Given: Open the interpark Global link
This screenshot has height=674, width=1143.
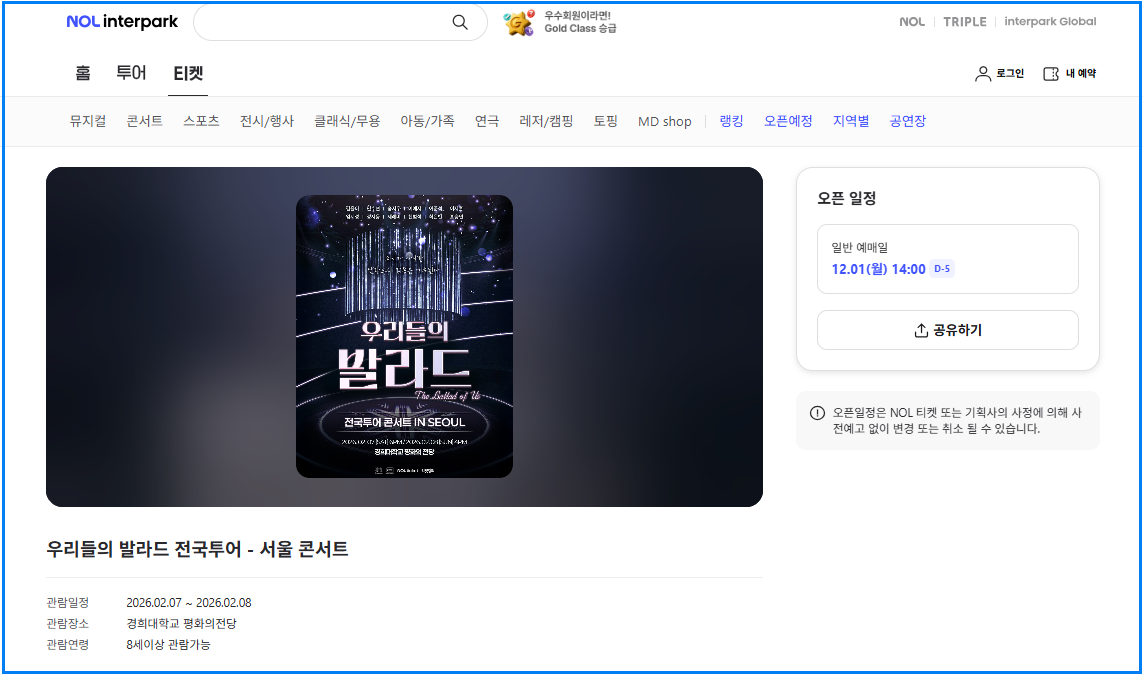Looking at the screenshot, I should 1050,21.
